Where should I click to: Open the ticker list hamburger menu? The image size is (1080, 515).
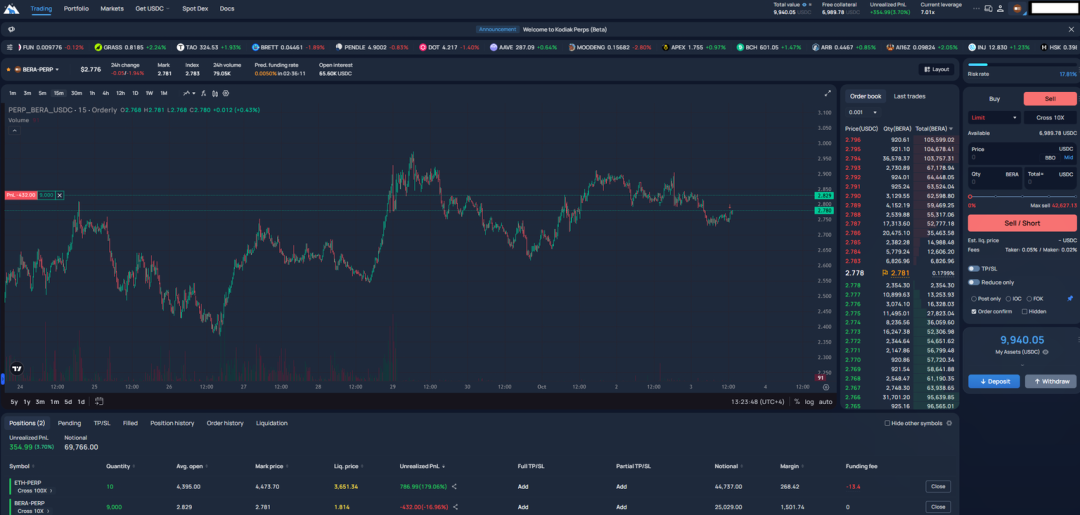tap(10, 48)
